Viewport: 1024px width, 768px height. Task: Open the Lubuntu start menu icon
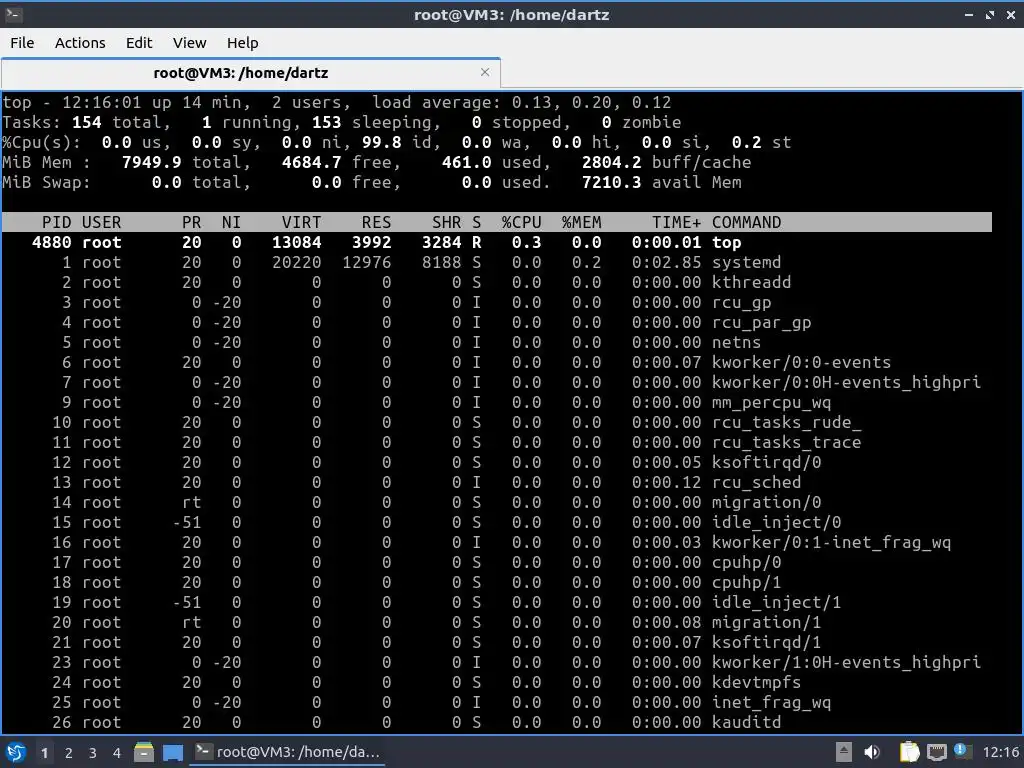[x=16, y=752]
